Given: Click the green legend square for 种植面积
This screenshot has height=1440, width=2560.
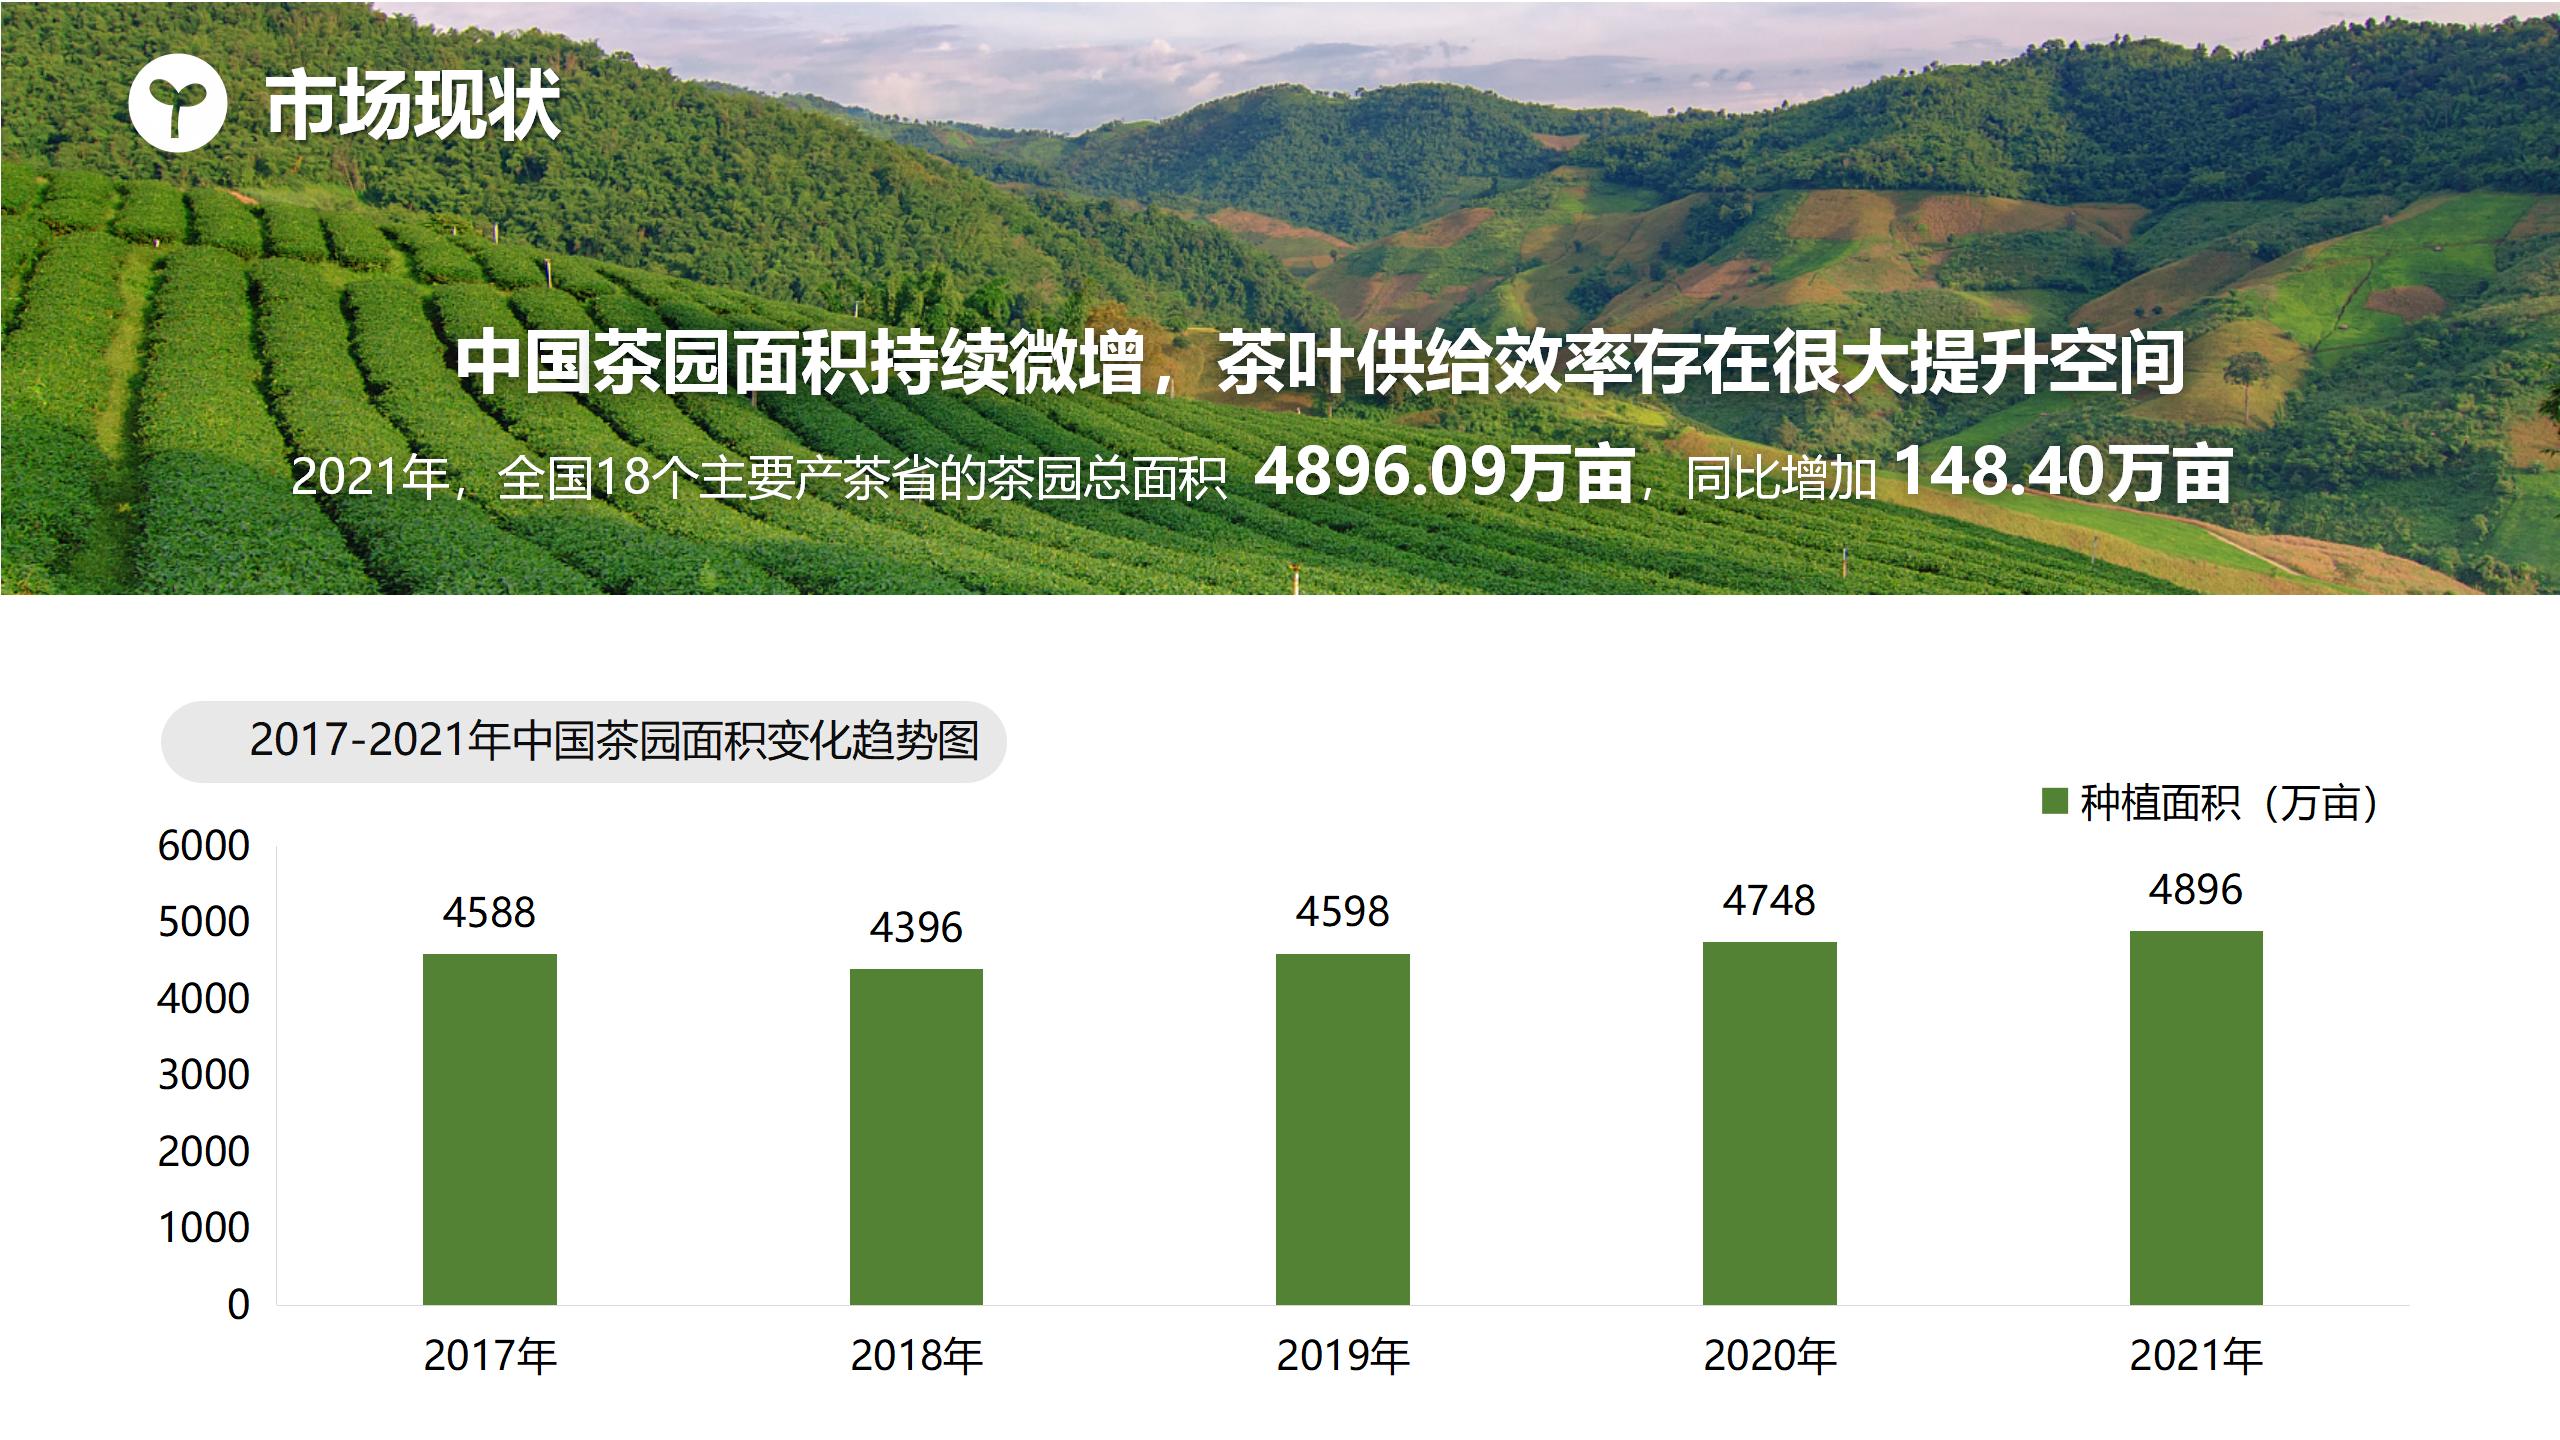Looking at the screenshot, I should [x=2054, y=802].
